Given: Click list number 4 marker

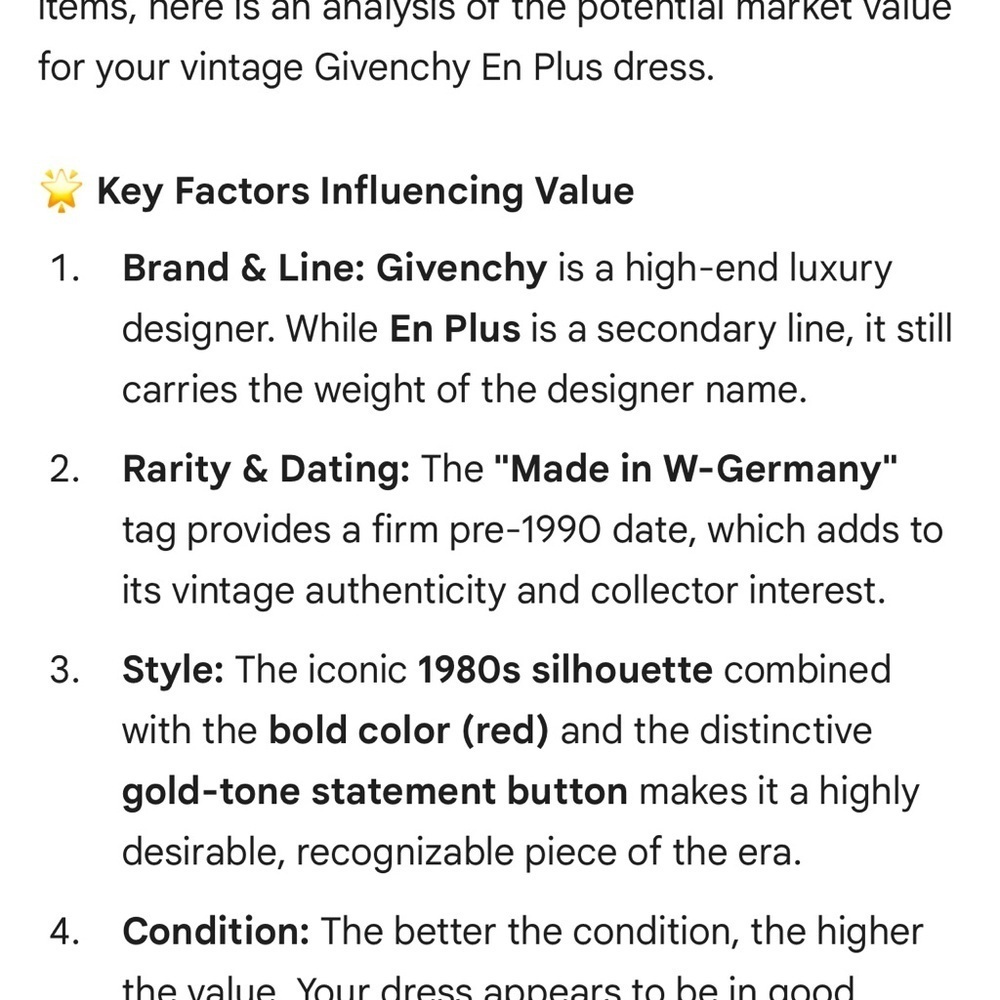Looking at the screenshot, I should (x=64, y=932).
